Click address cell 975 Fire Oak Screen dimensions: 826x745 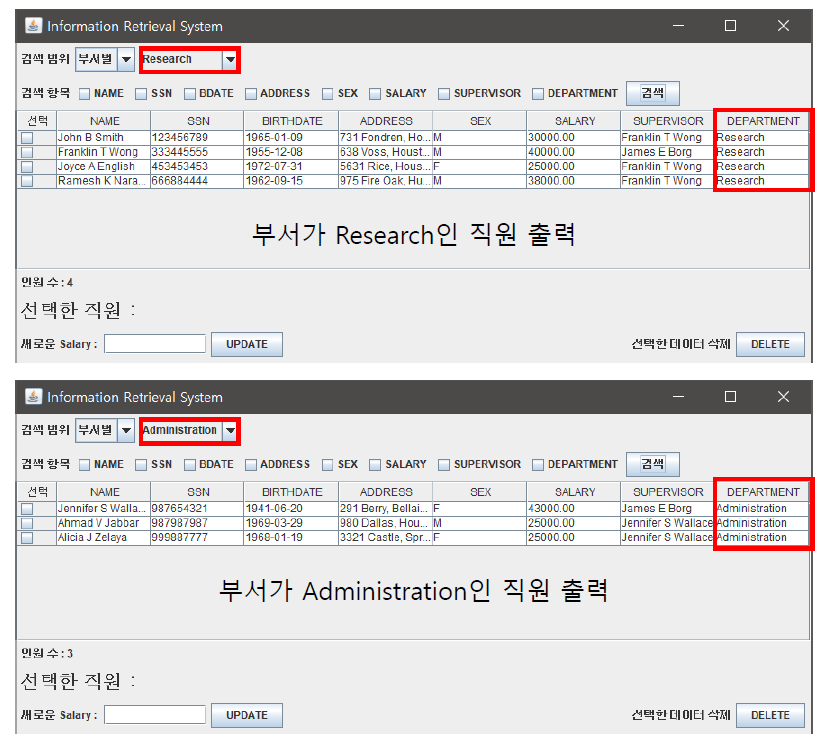pyautogui.click(x=386, y=181)
